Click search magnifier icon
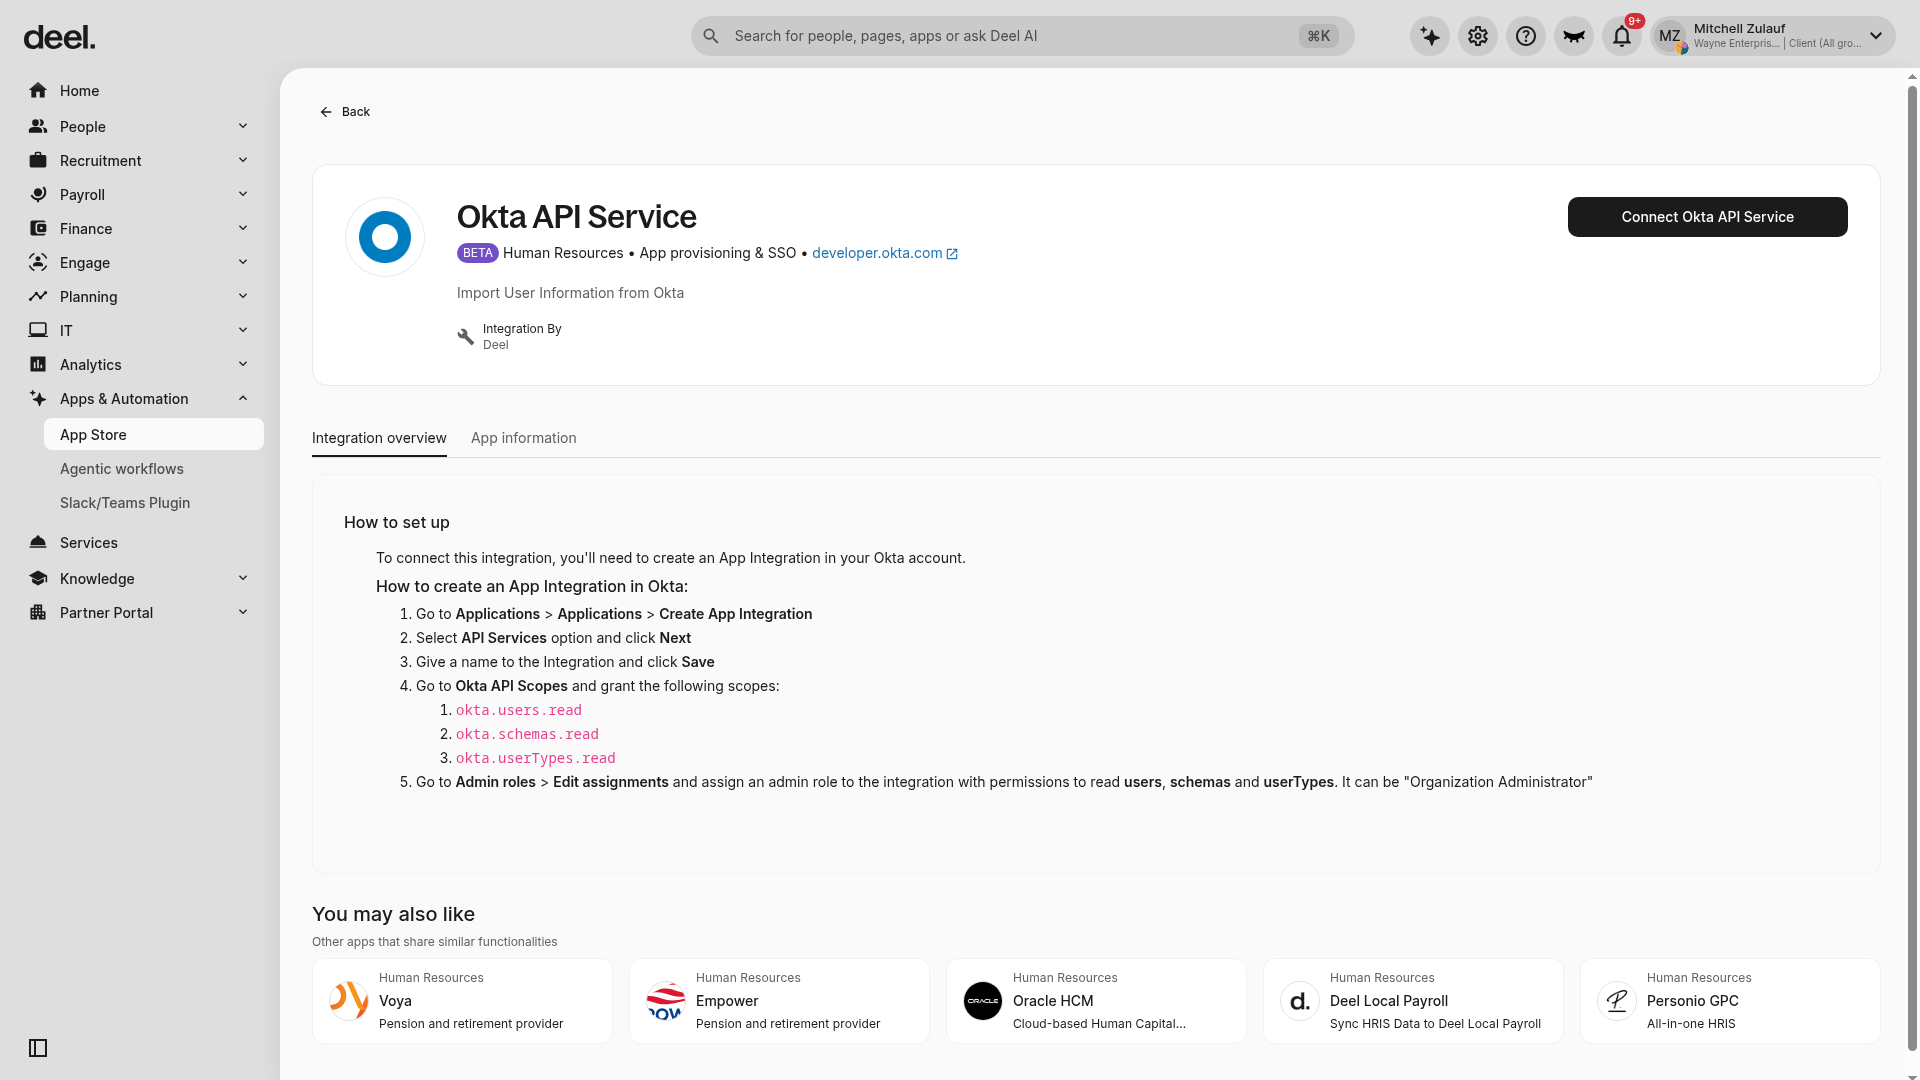Image resolution: width=1920 pixels, height=1080 pixels. tap(711, 36)
